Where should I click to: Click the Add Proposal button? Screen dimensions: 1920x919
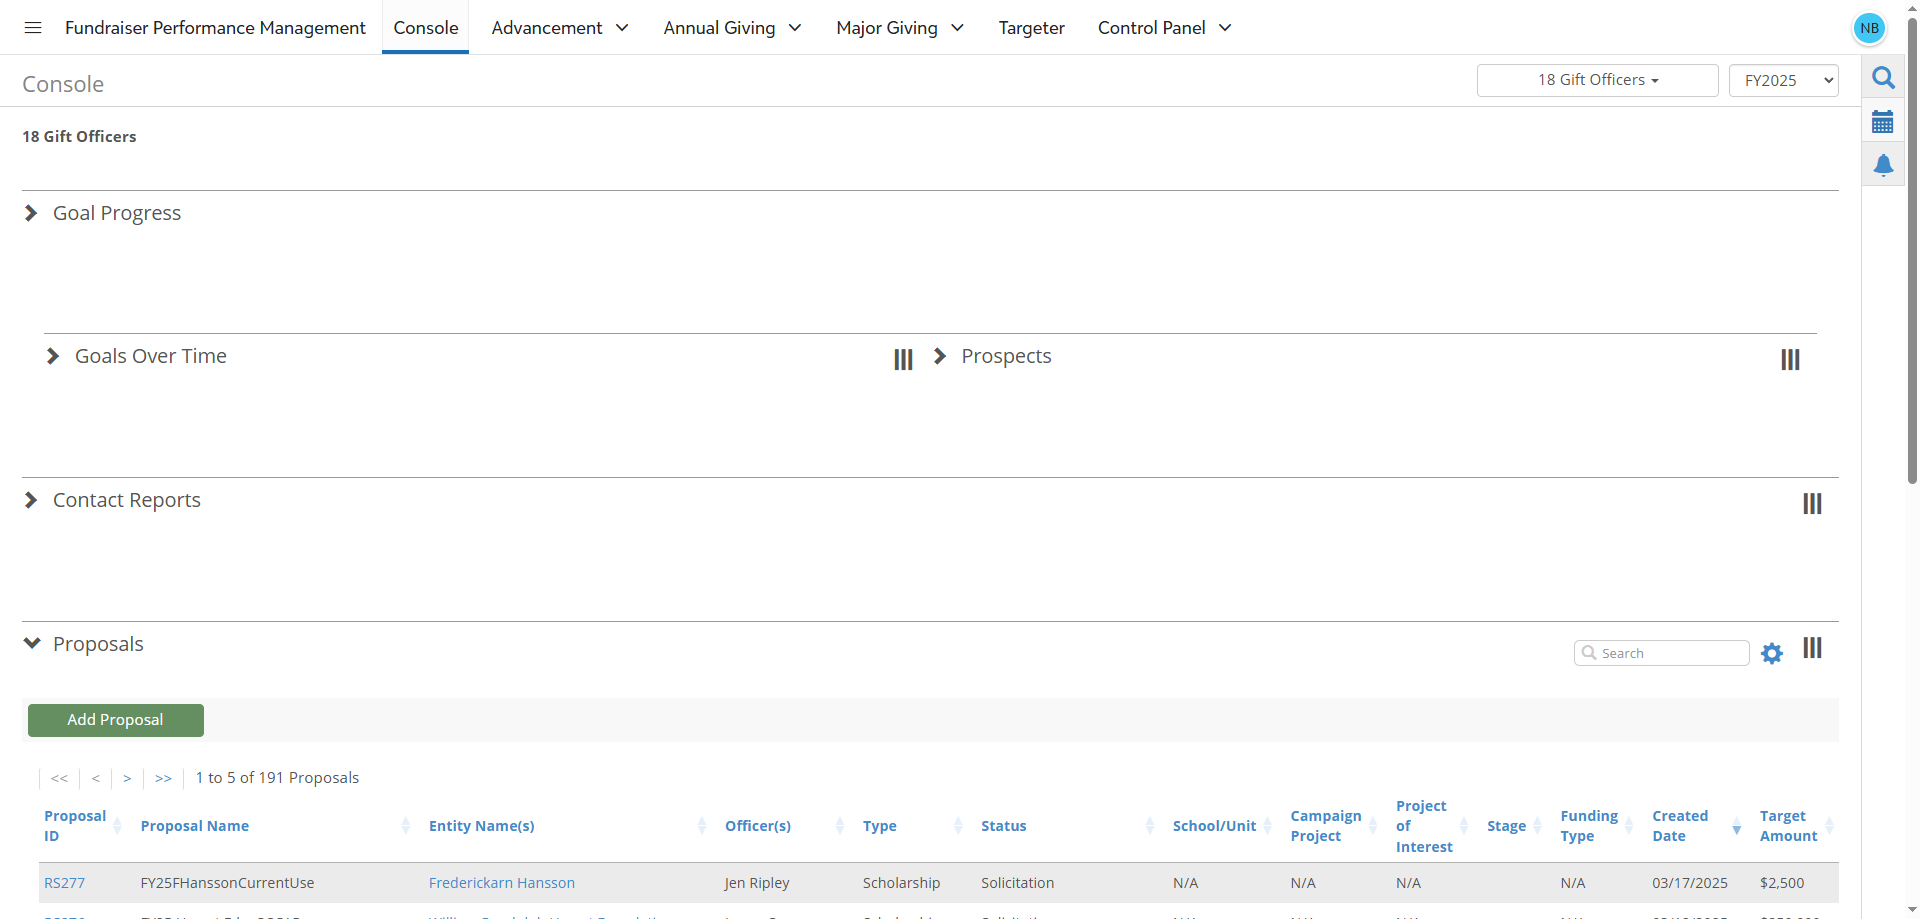[116, 720]
